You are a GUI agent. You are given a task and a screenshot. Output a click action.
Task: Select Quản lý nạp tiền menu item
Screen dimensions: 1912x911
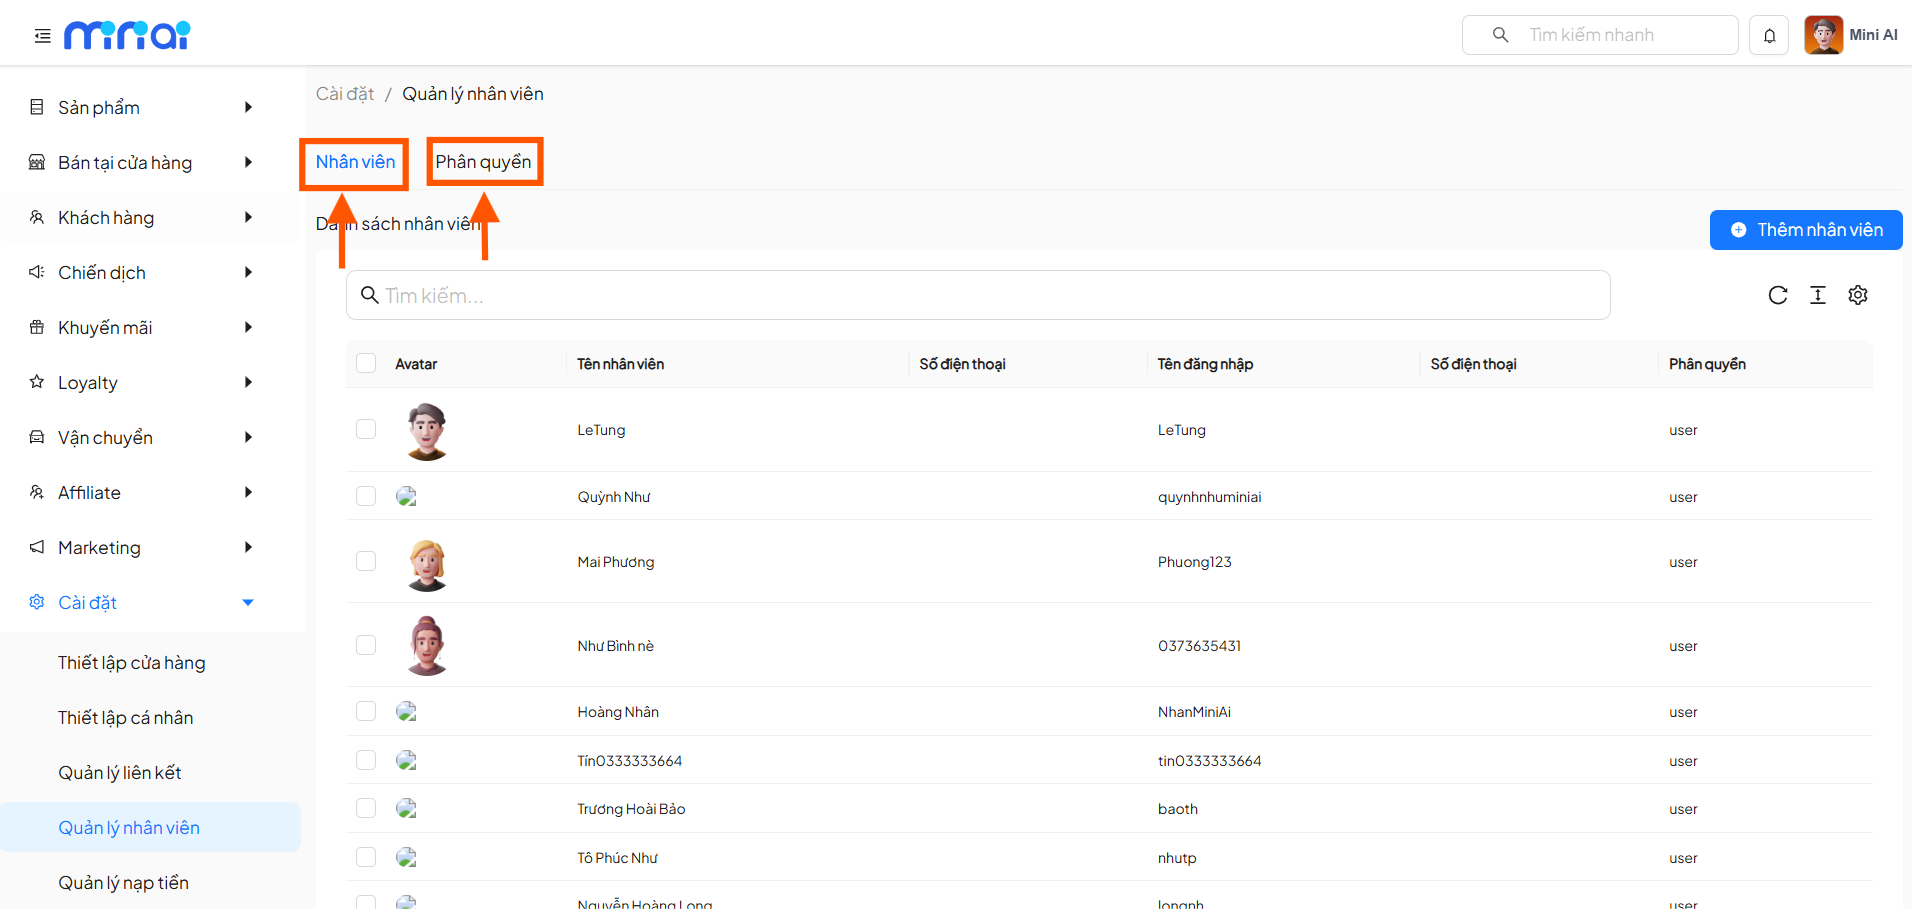click(123, 882)
